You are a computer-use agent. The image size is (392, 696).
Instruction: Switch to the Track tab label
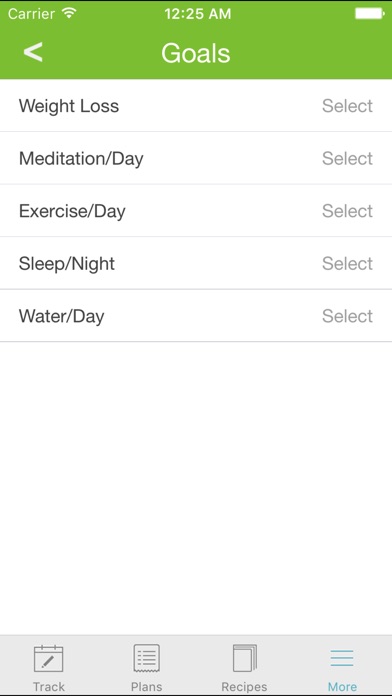(x=48, y=687)
